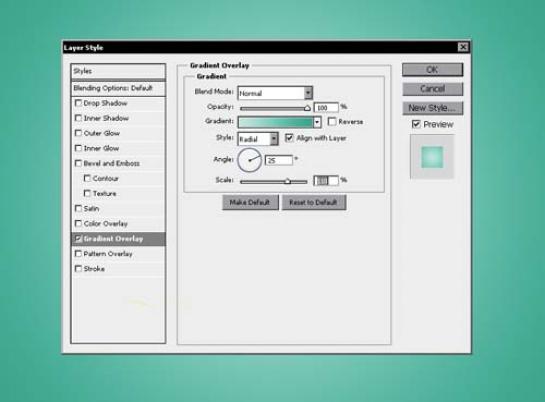The height and width of the screenshot is (402, 545).
Task: Uncheck Align with Layer
Action: 289,138
